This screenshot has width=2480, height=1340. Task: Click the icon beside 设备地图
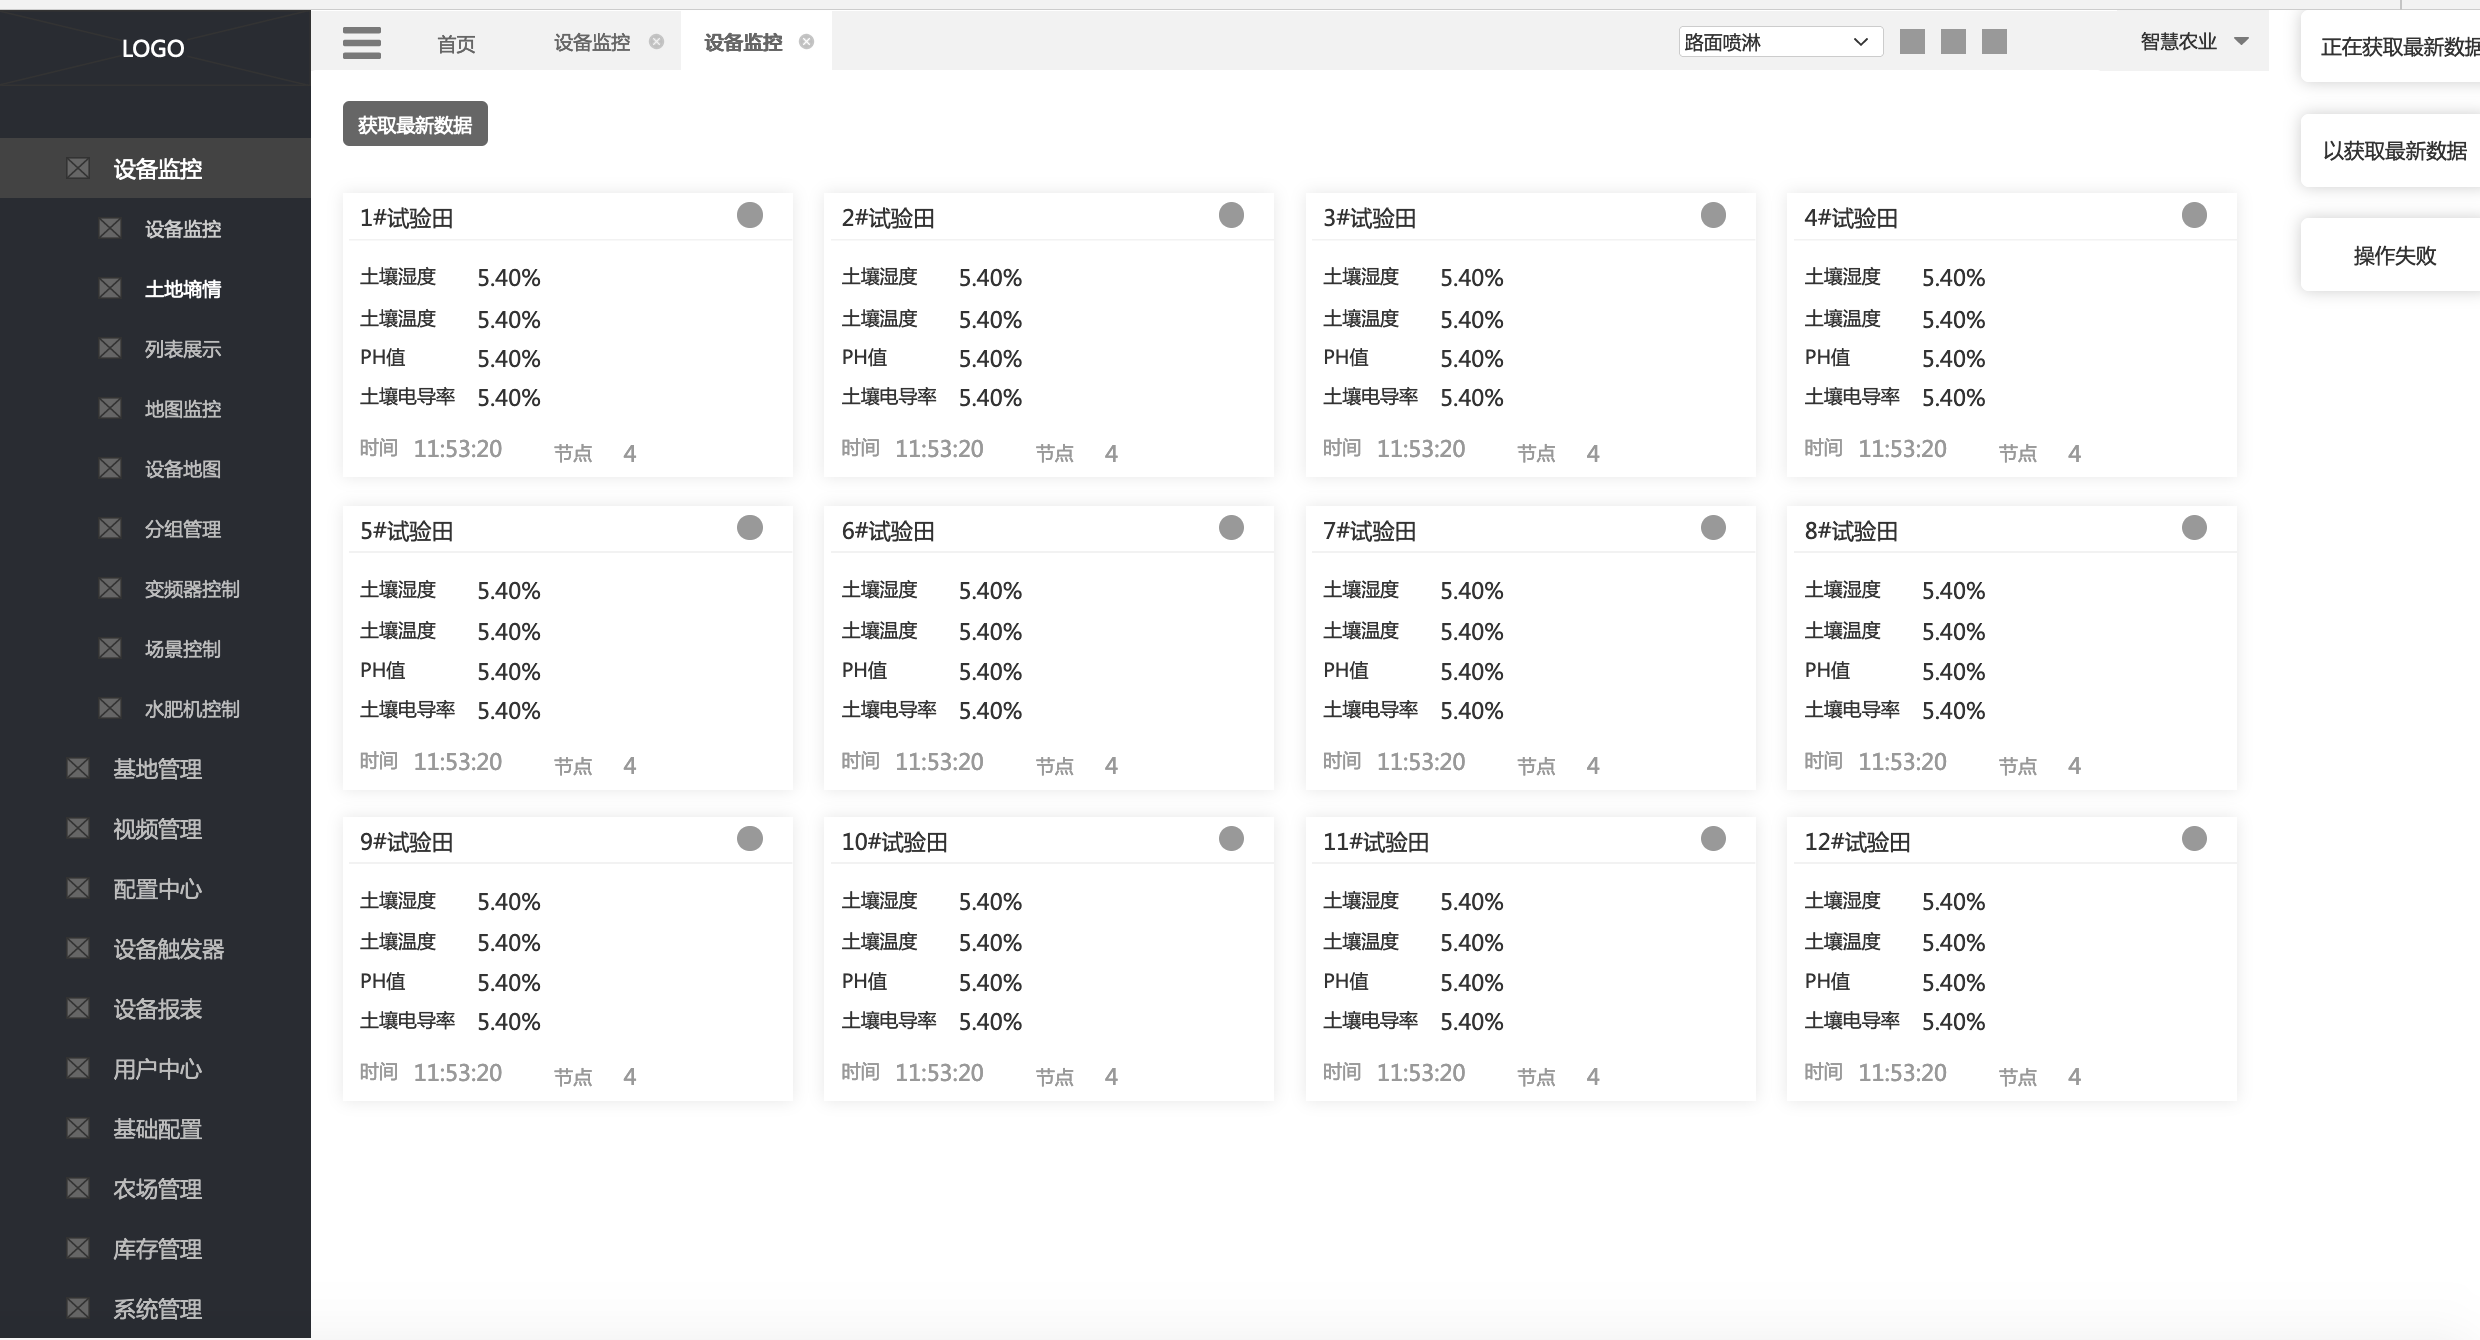[x=110, y=468]
